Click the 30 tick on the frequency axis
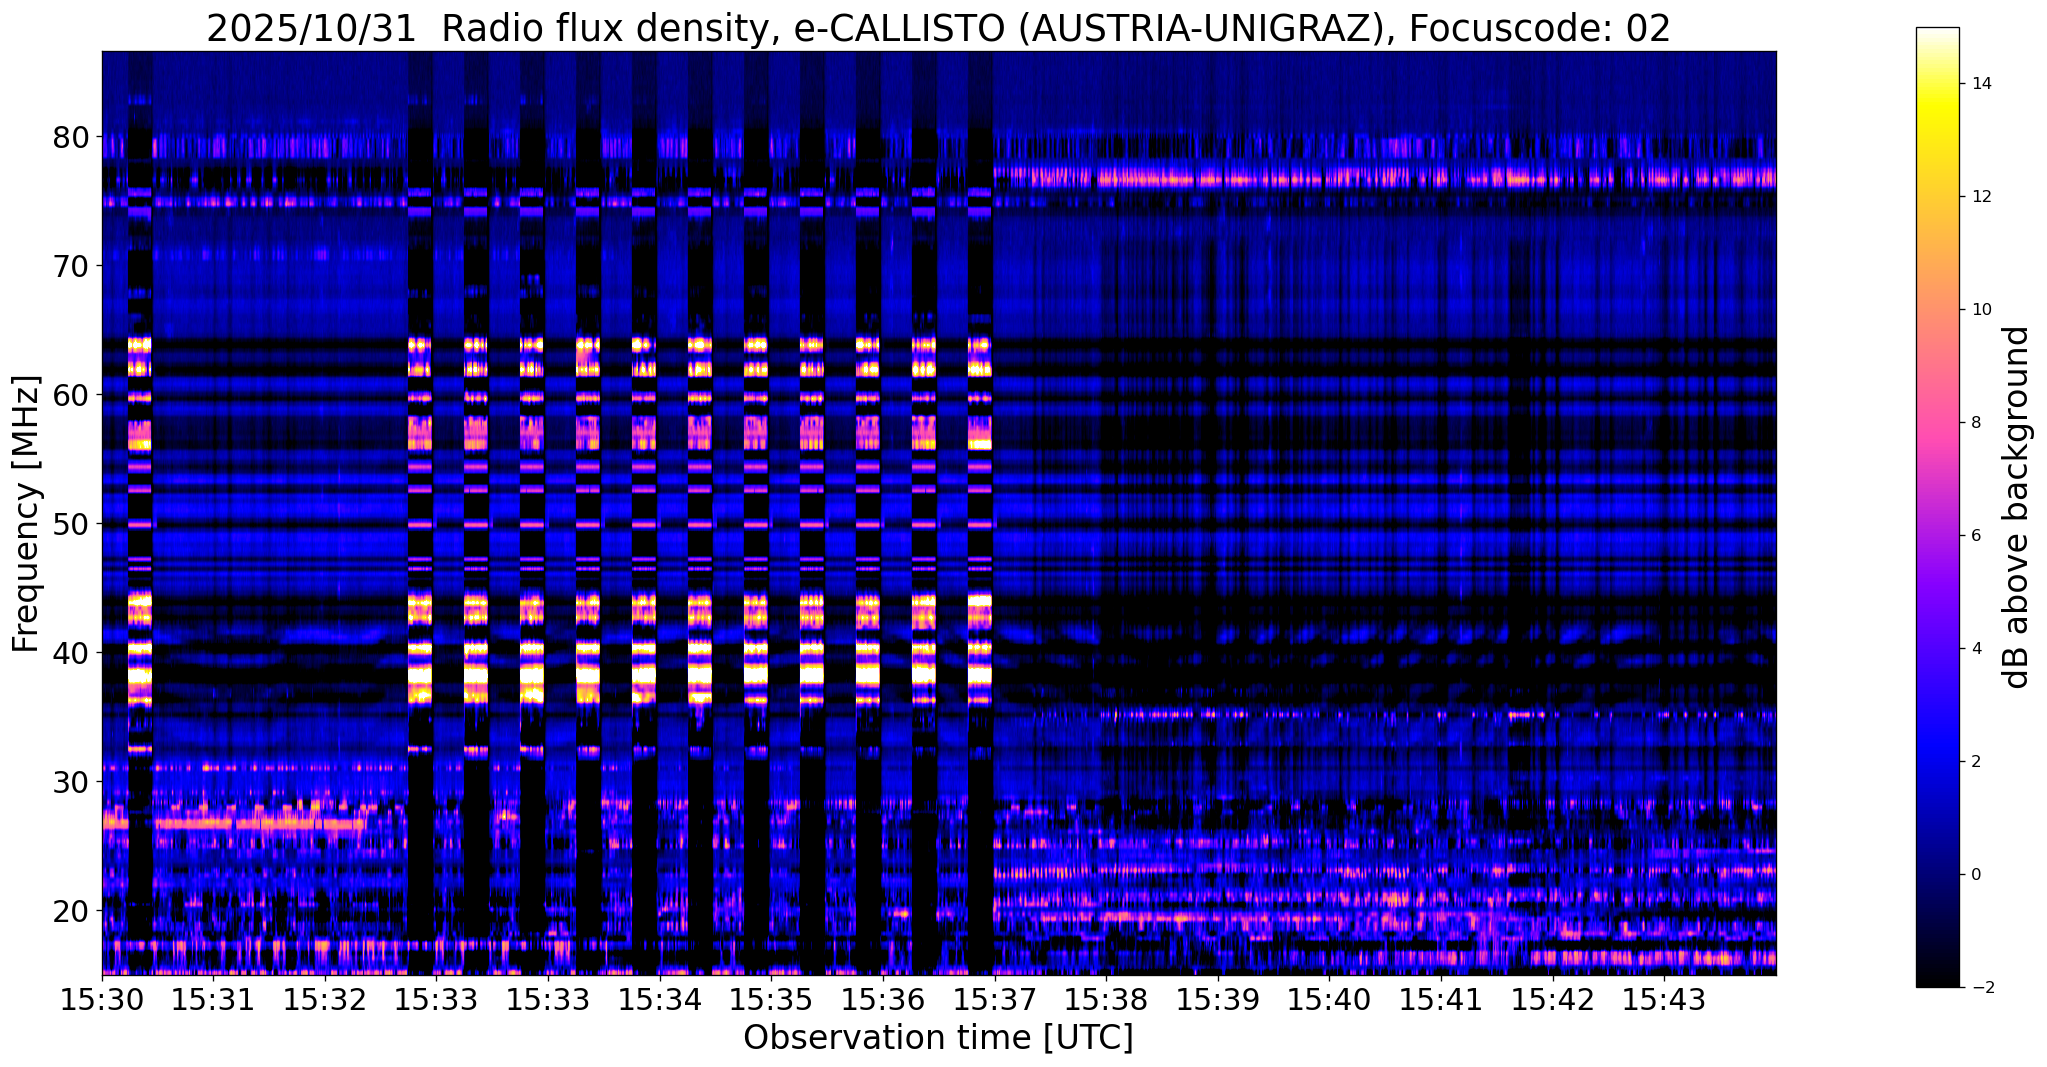The width and height of the screenshot is (2047, 1067). coord(71,781)
